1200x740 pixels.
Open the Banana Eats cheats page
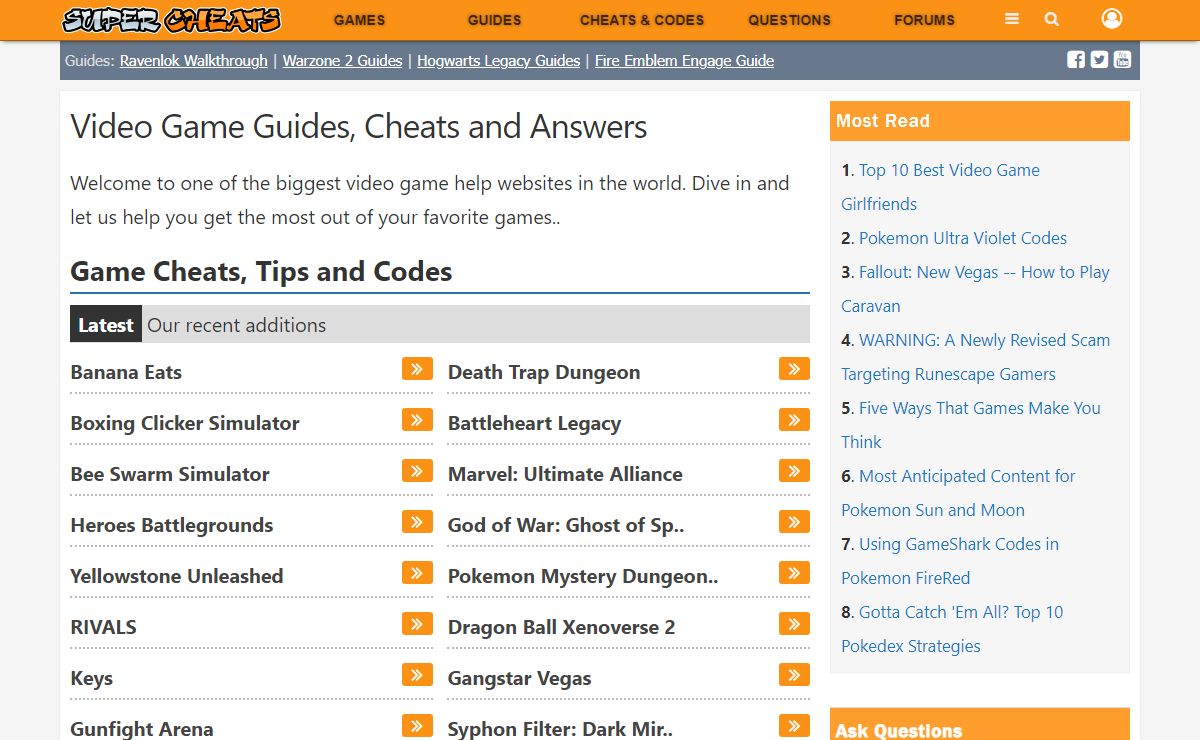pyautogui.click(x=126, y=372)
